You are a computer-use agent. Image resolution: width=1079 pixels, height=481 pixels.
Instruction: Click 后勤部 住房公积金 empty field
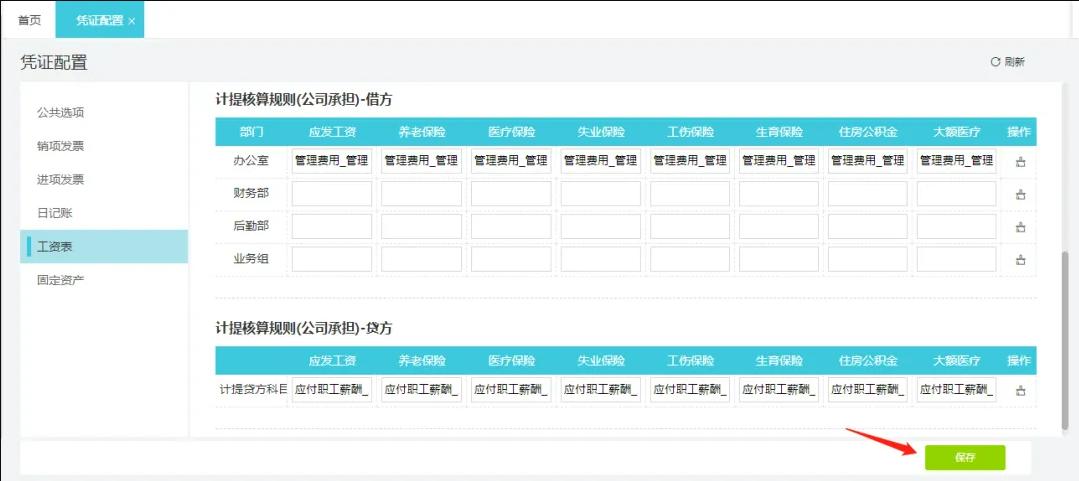pyautogui.click(x=867, y=226)
